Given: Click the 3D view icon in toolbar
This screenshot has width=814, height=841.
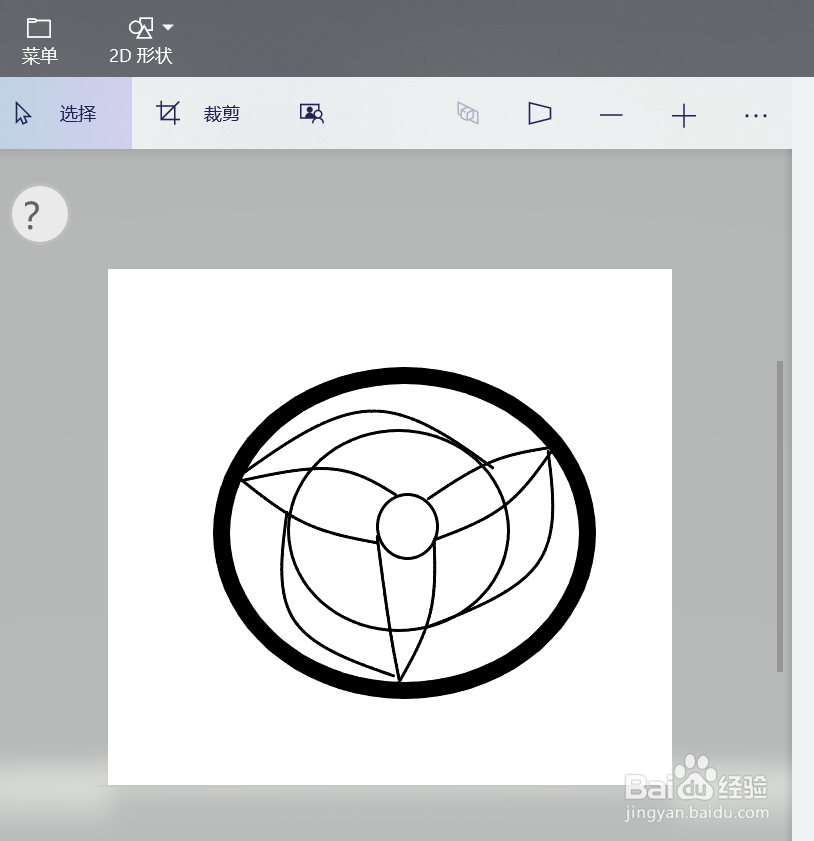Looking at the screenshot, I should point(466,113).
